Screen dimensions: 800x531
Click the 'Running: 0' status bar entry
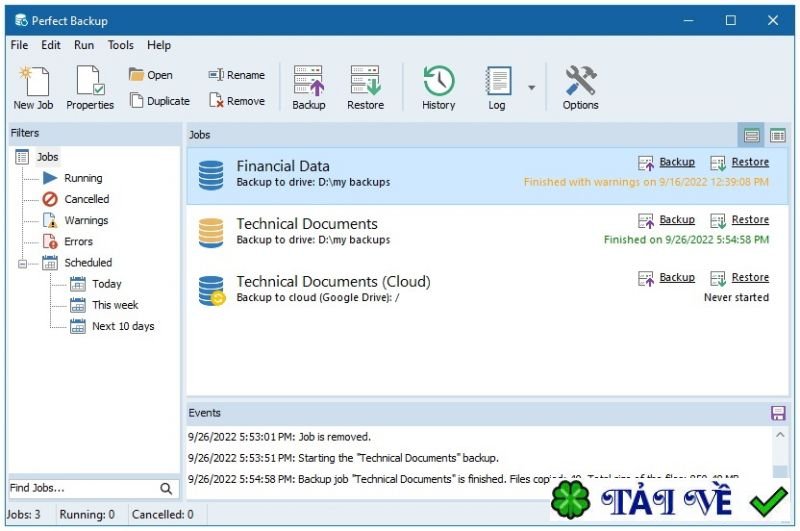pos(87,515)
